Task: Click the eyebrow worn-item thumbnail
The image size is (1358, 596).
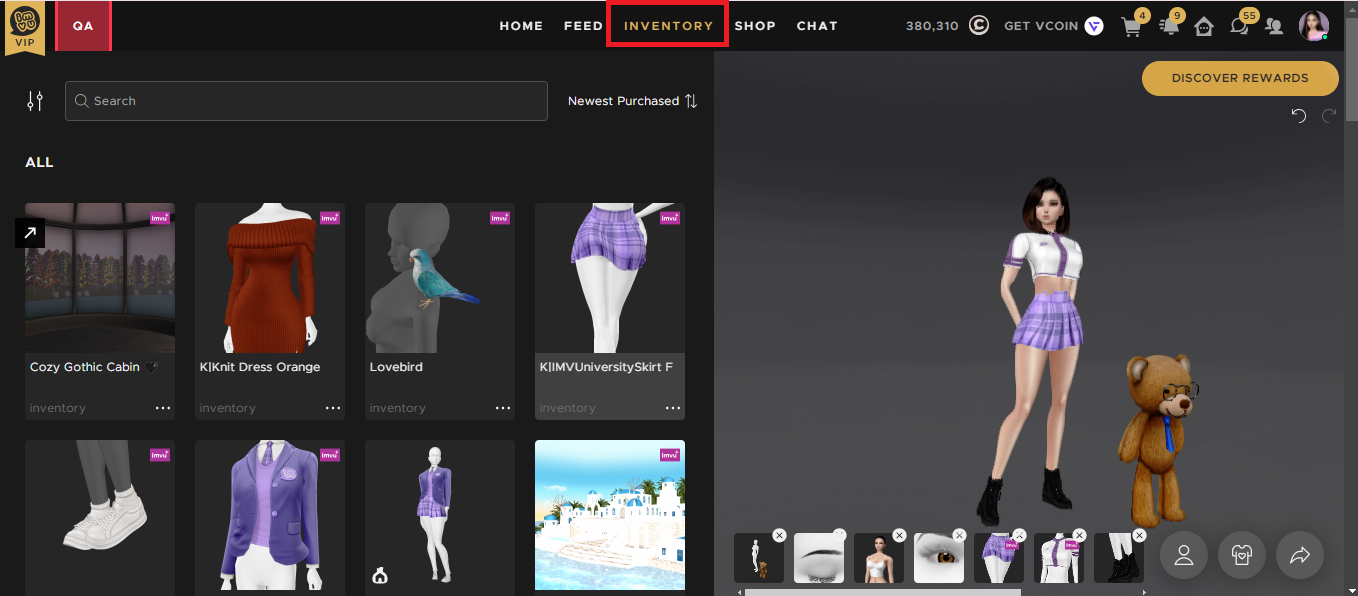Action: coord(818,558)
